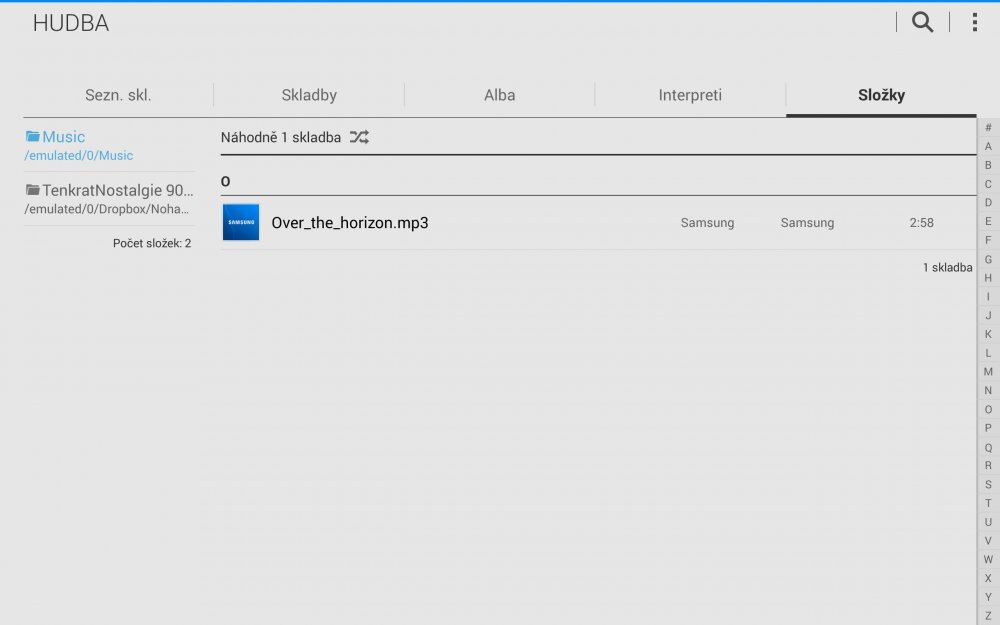Jump to # in the alphabet index

point(988,127)
